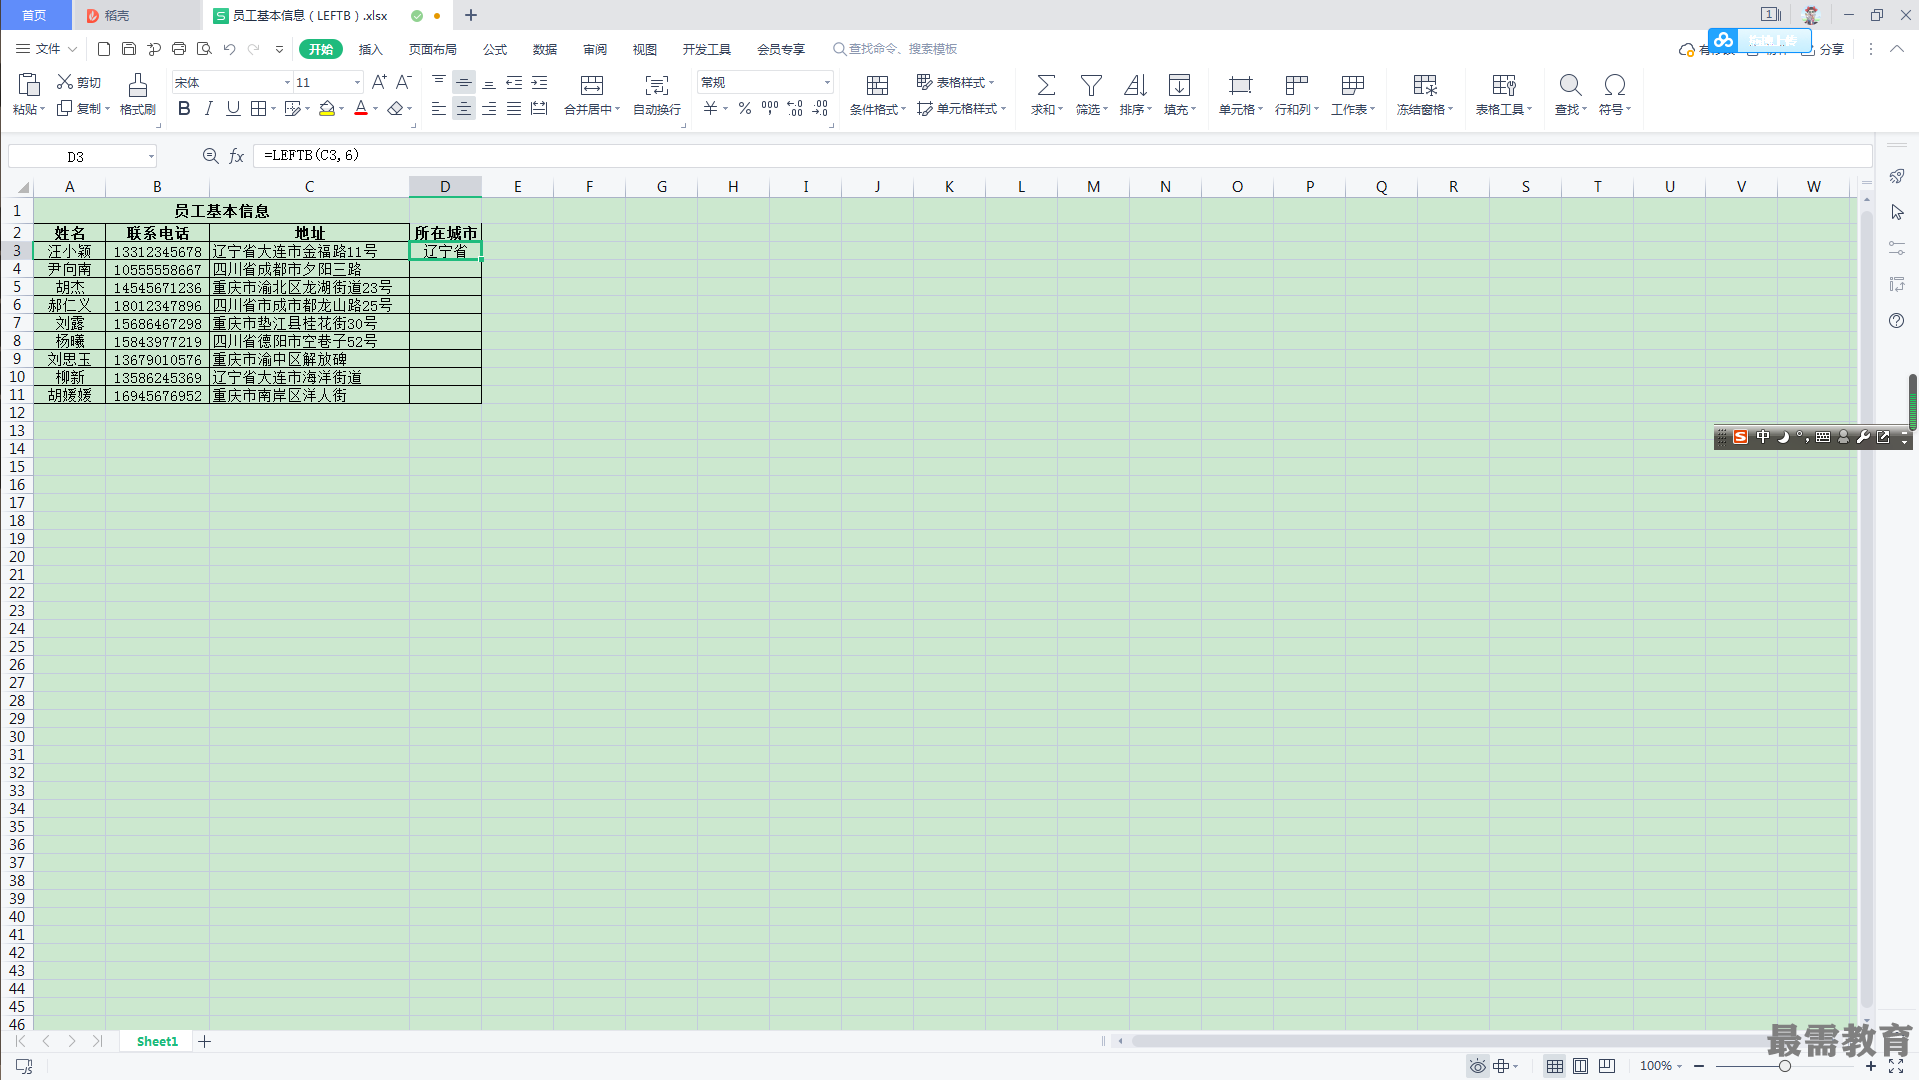The image size is (1919, 1080).
Task: Click the Paste (粘贴) icon
Action: tap(28, 85)
